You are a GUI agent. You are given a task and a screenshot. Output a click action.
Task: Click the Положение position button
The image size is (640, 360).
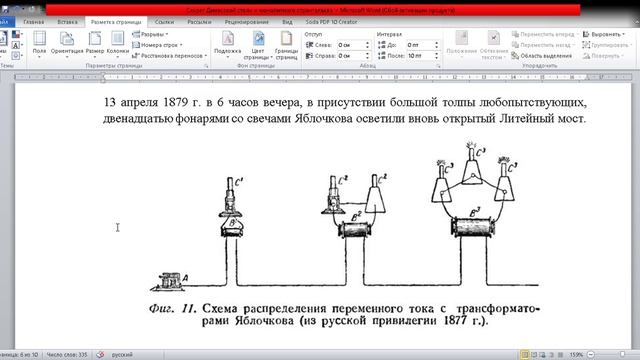[x=462, y=44]
